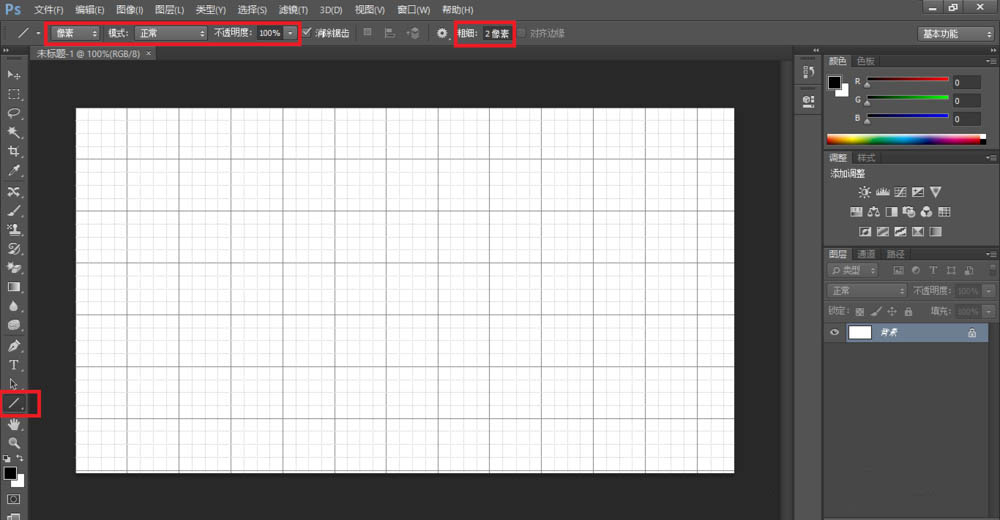The image size is (1000, 520).
Task: Toggle lock position icon
Action: point(892,311)
